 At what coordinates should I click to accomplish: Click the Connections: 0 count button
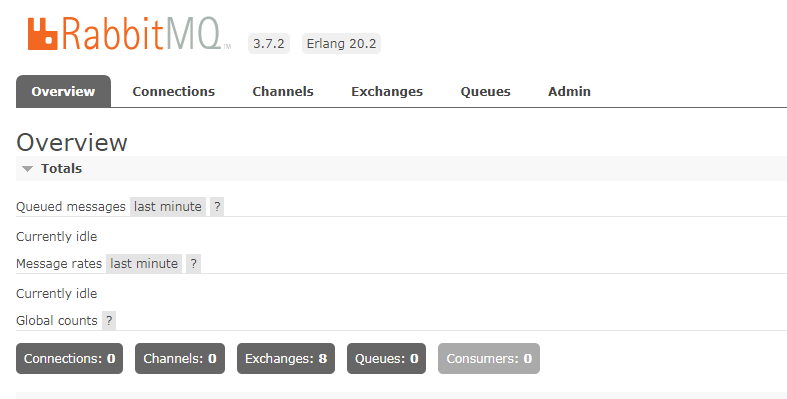point(69,358)
